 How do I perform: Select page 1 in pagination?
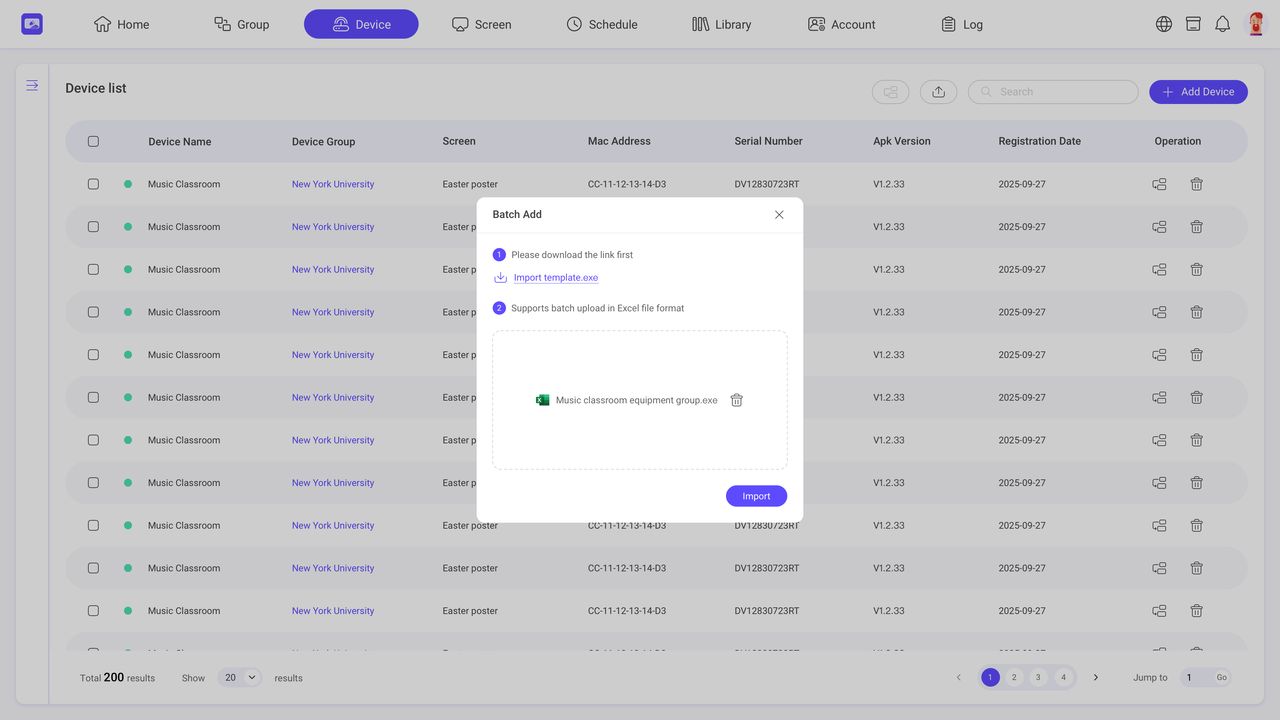pos(990,677)
